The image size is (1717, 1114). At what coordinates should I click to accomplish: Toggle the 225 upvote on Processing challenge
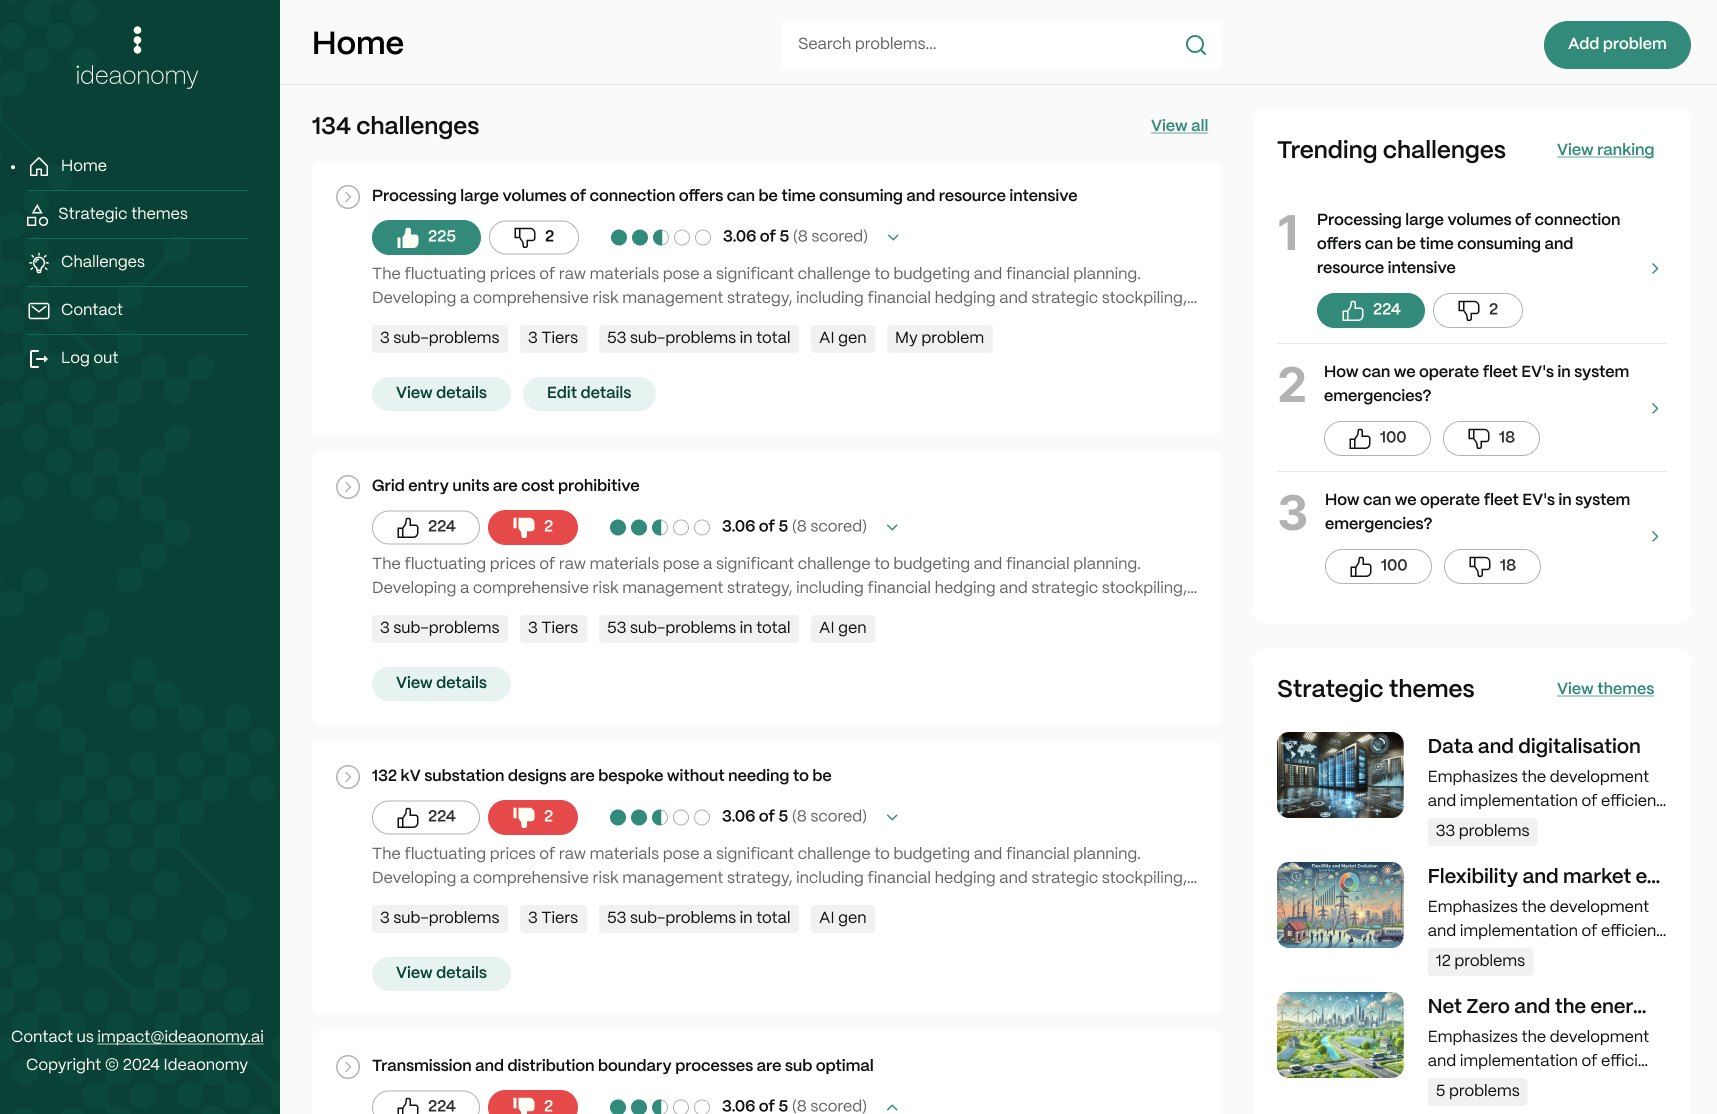pyautogui.click(x=426, y=237)
